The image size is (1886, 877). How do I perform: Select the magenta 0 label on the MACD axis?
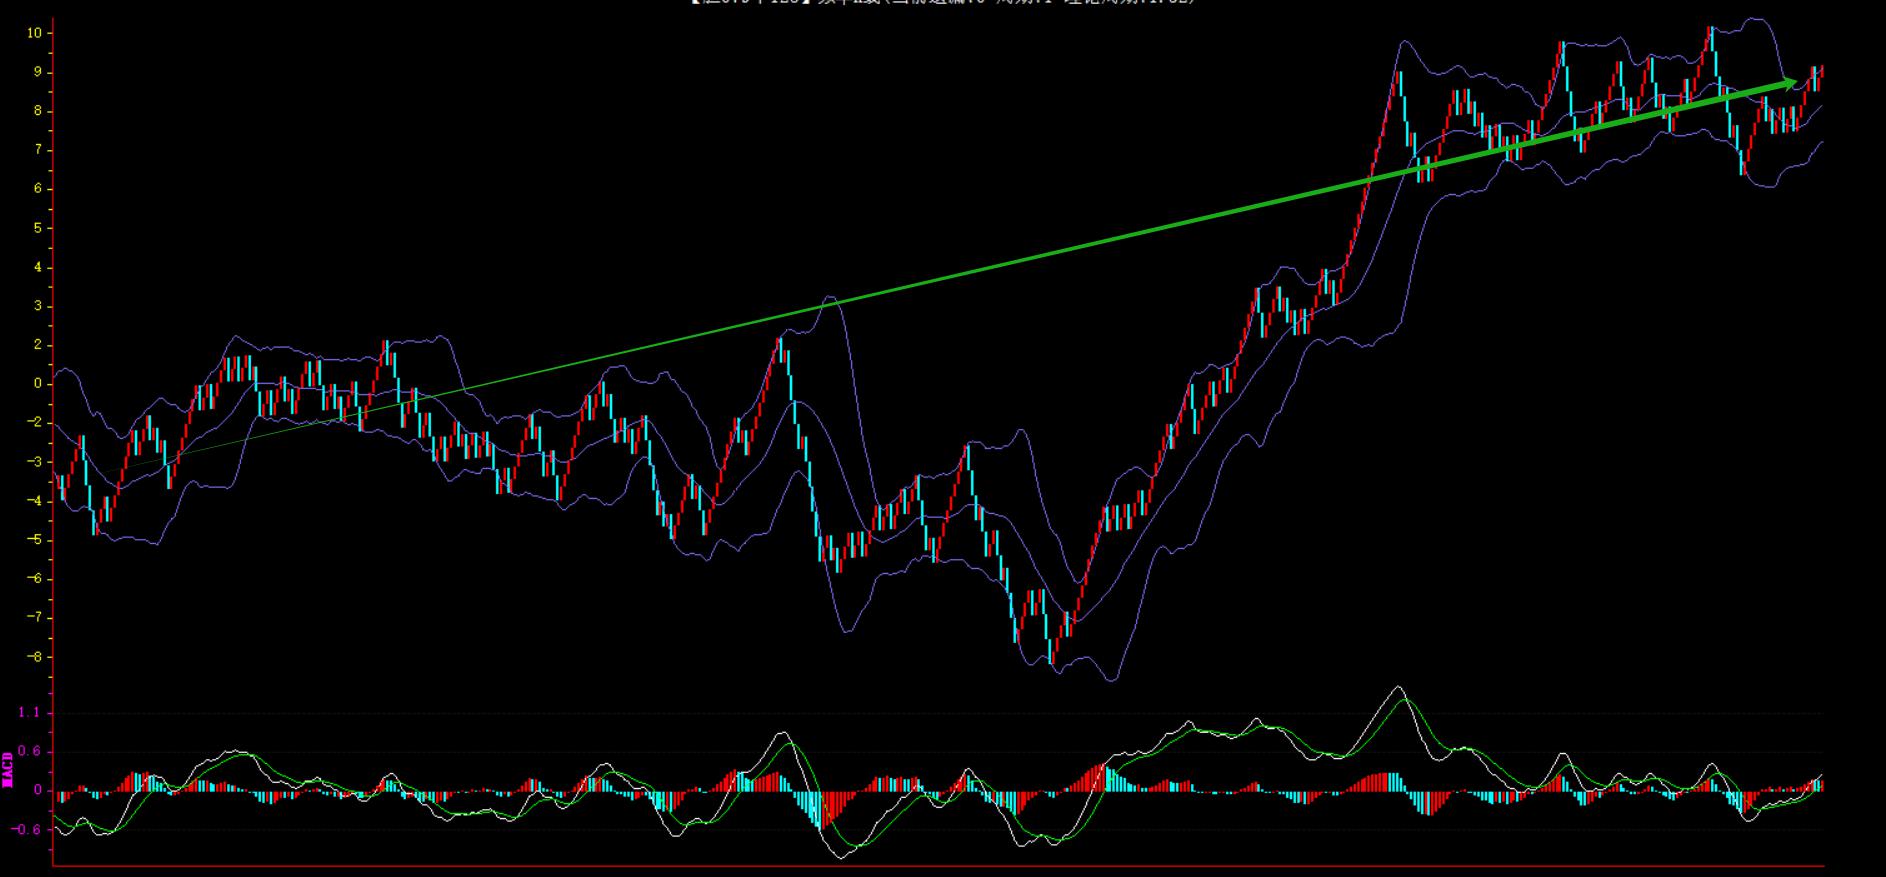[x=37, y=790]
